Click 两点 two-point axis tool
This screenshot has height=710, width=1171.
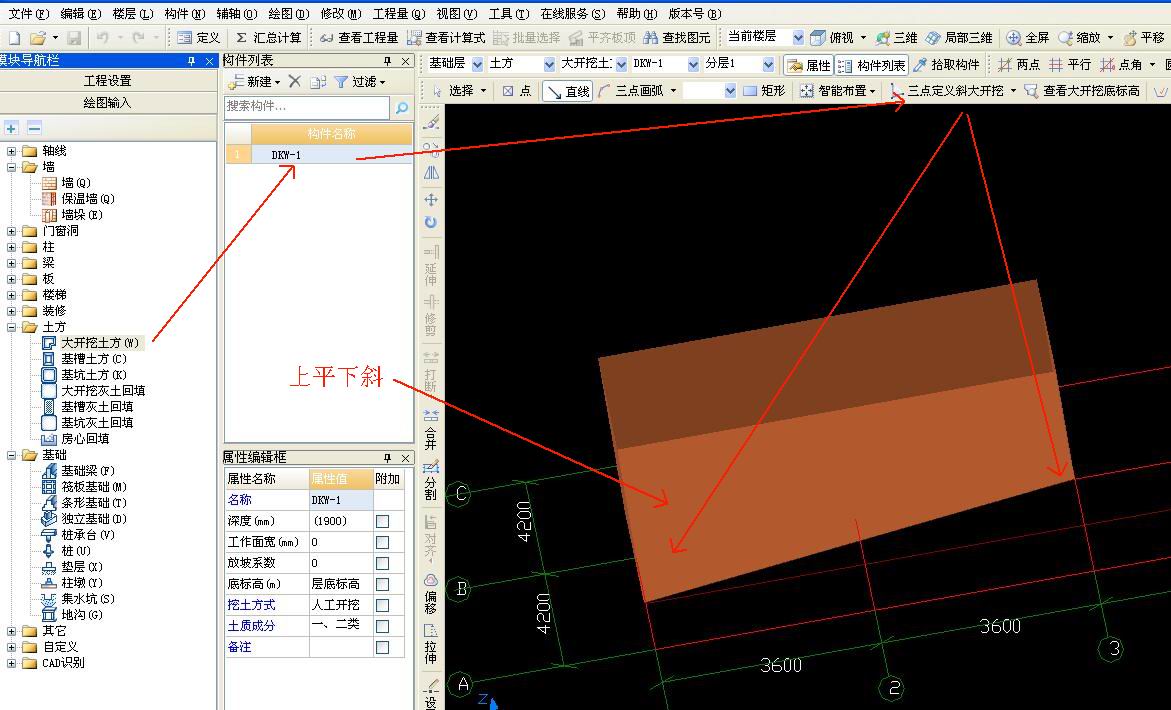pyautogui.click(x=1019, y=65)
